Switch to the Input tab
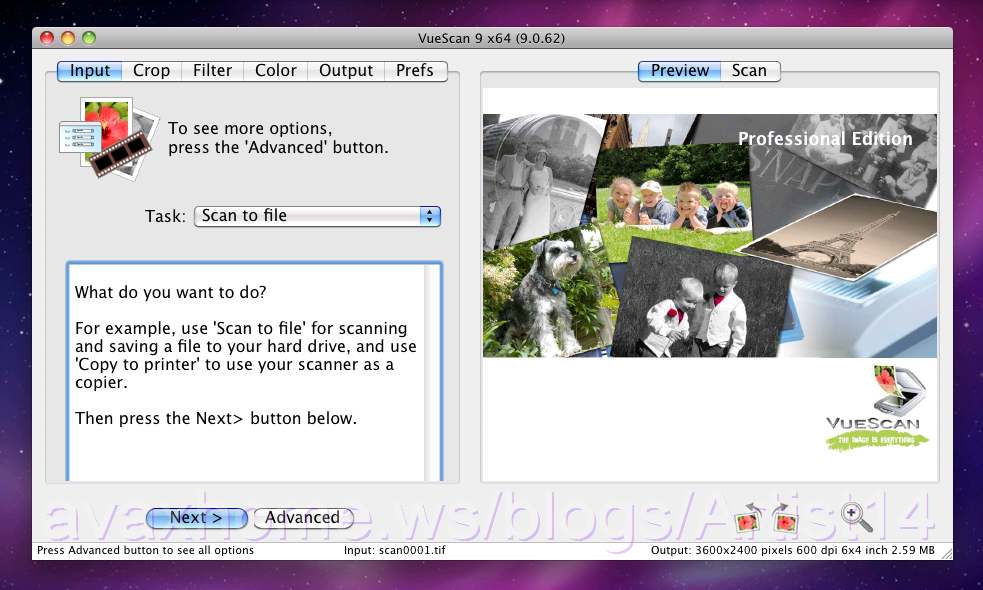Image resolution: width=983 pixels, height=590 pixels. pos(90,71)
